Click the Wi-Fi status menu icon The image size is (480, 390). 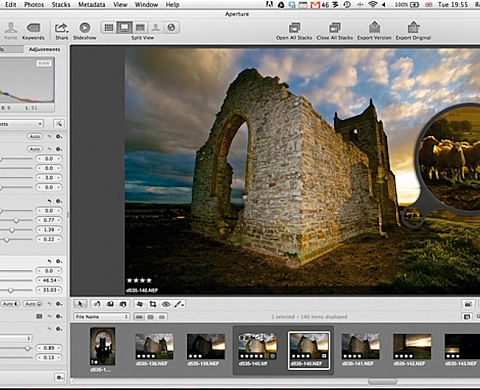373,5
